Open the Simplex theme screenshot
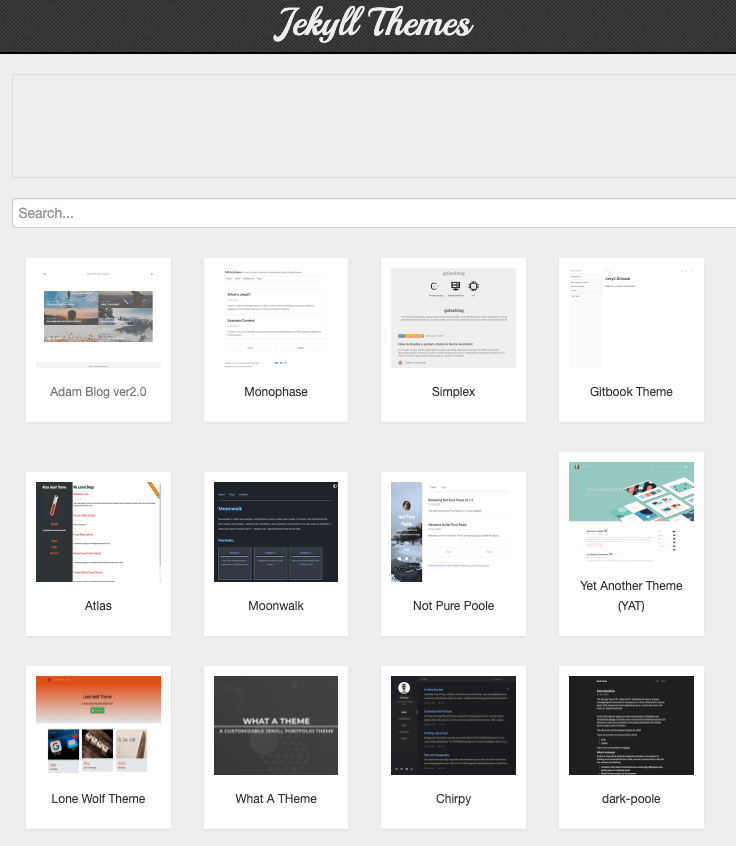 [453, 318]
